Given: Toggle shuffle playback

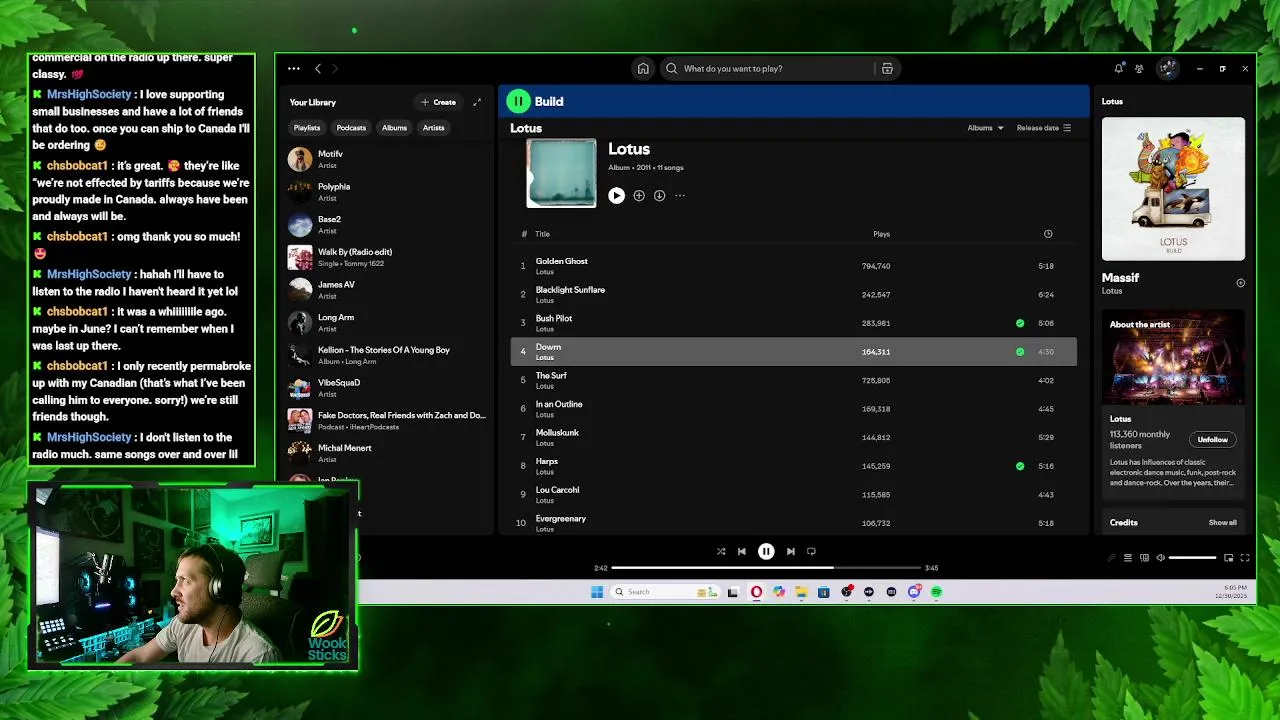Looking at the screenshot, I should tap(721, 551).
